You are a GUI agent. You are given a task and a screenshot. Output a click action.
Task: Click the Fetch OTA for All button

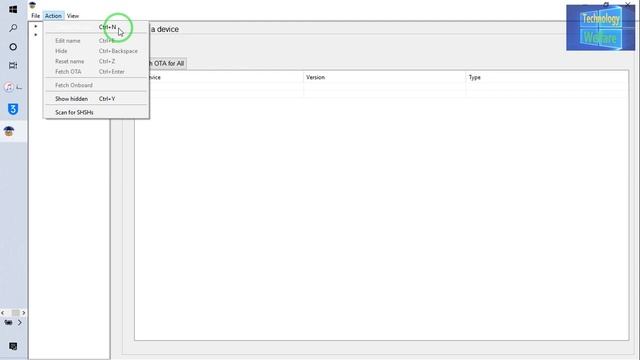click(168, 63)
